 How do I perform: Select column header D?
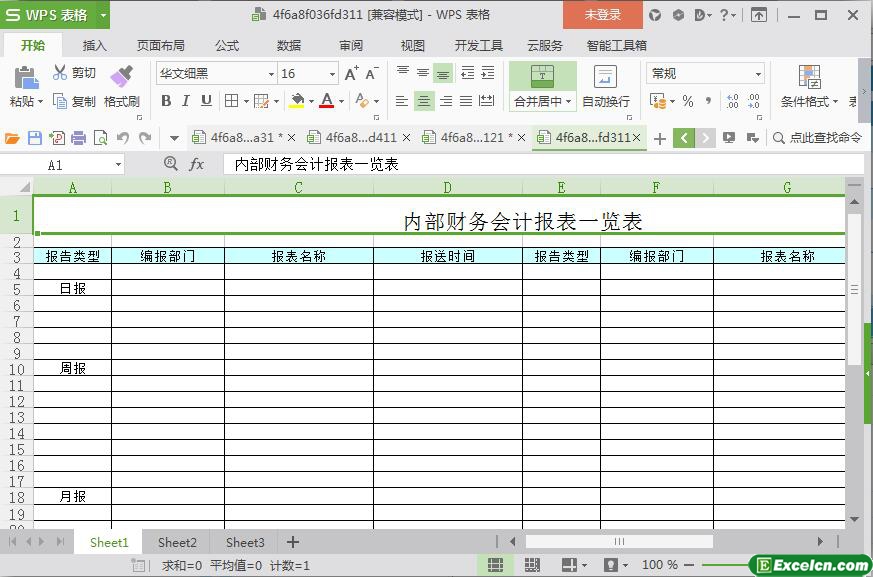[448, 188]
